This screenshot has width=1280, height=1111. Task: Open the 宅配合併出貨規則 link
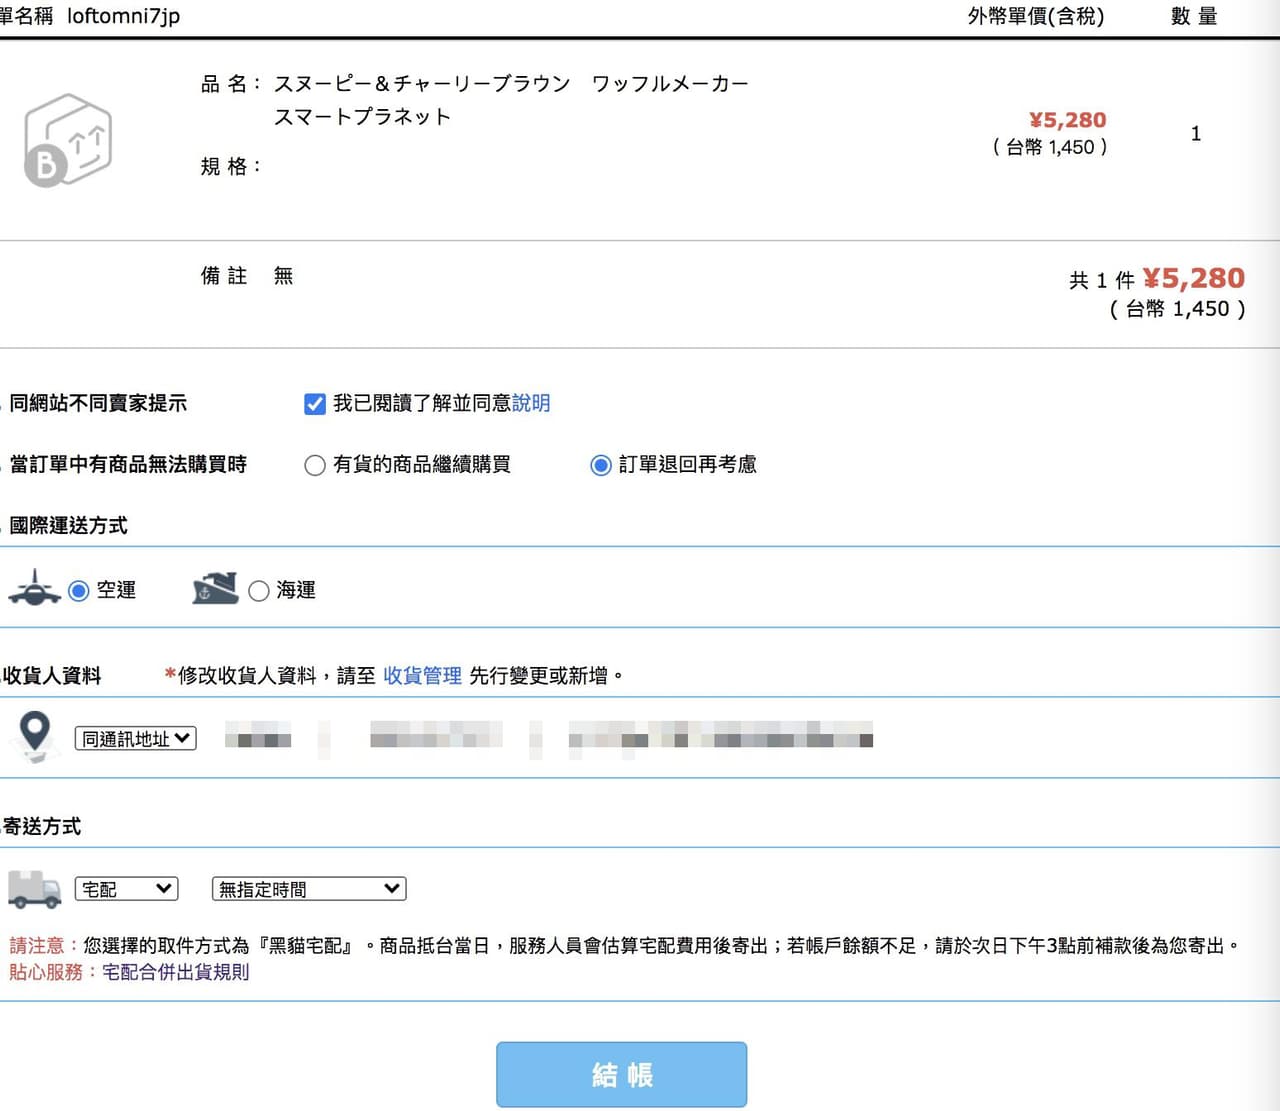(175, 972)
